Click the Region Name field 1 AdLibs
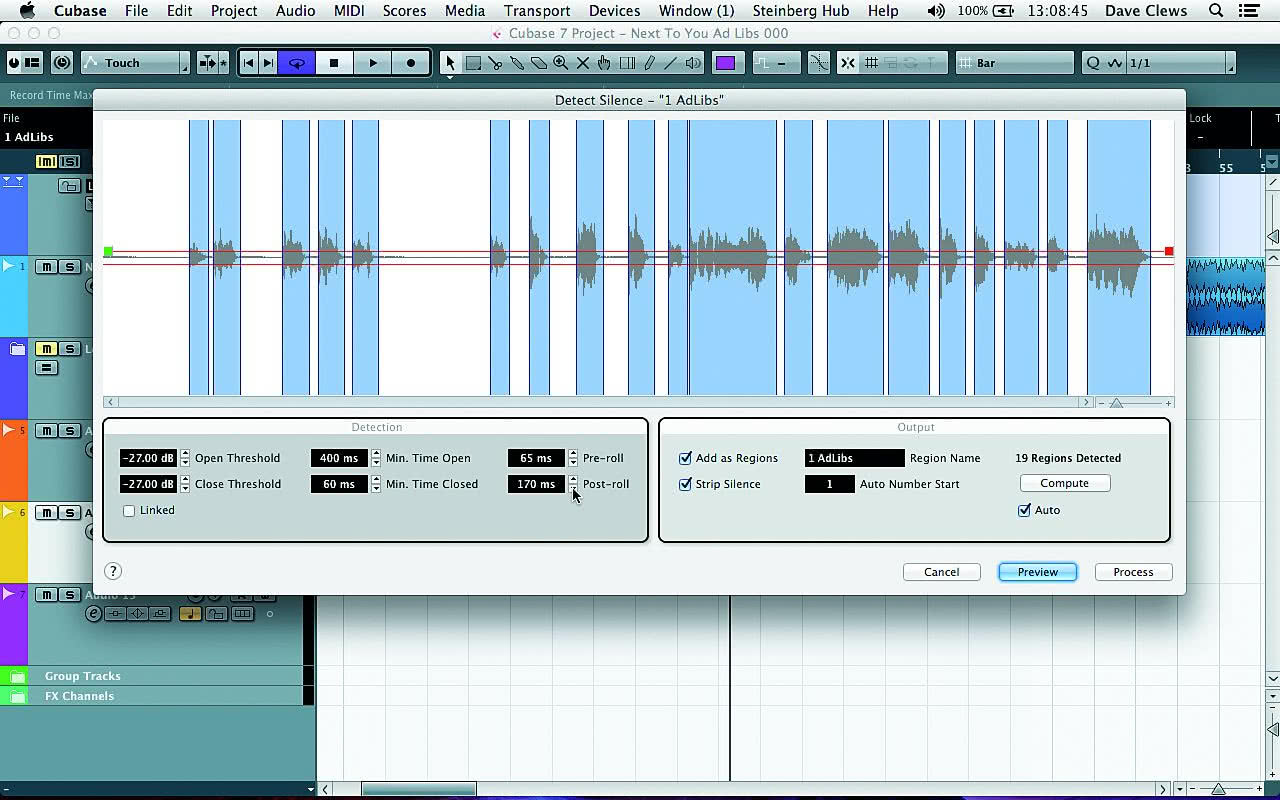1280x800 pixels. (x=855, y=458)
